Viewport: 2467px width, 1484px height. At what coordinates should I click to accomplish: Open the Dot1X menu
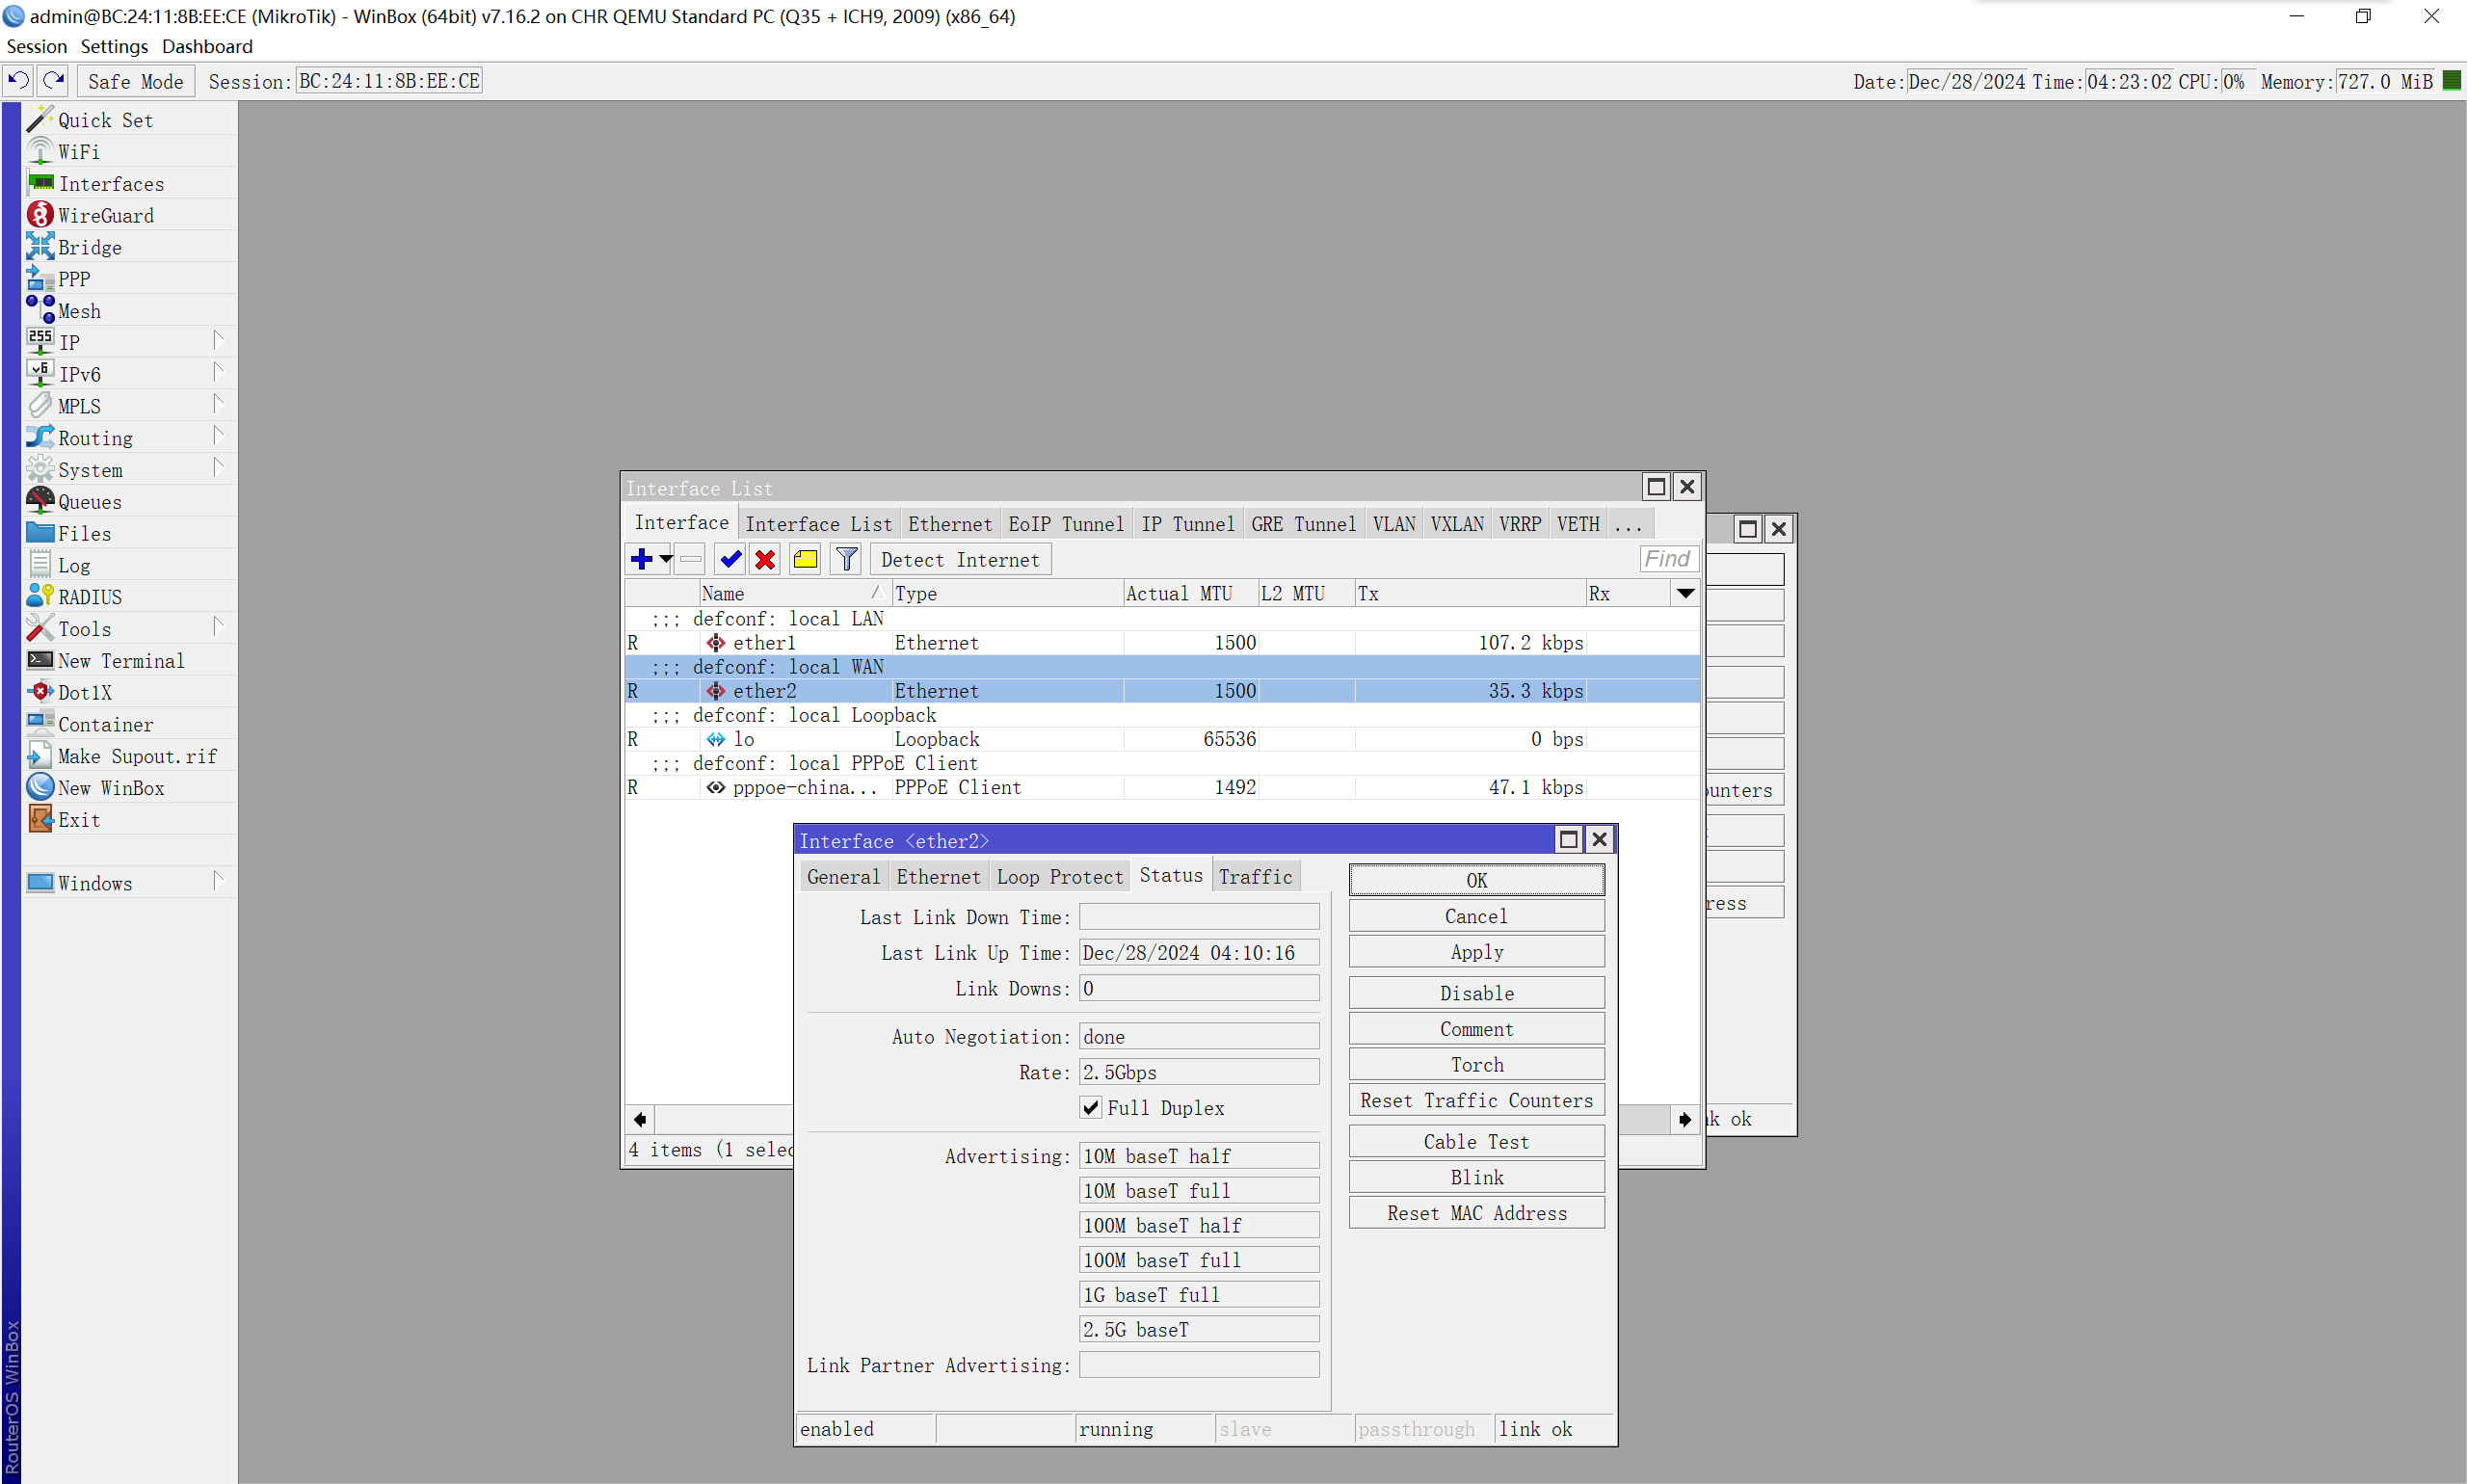click(130, 692)
